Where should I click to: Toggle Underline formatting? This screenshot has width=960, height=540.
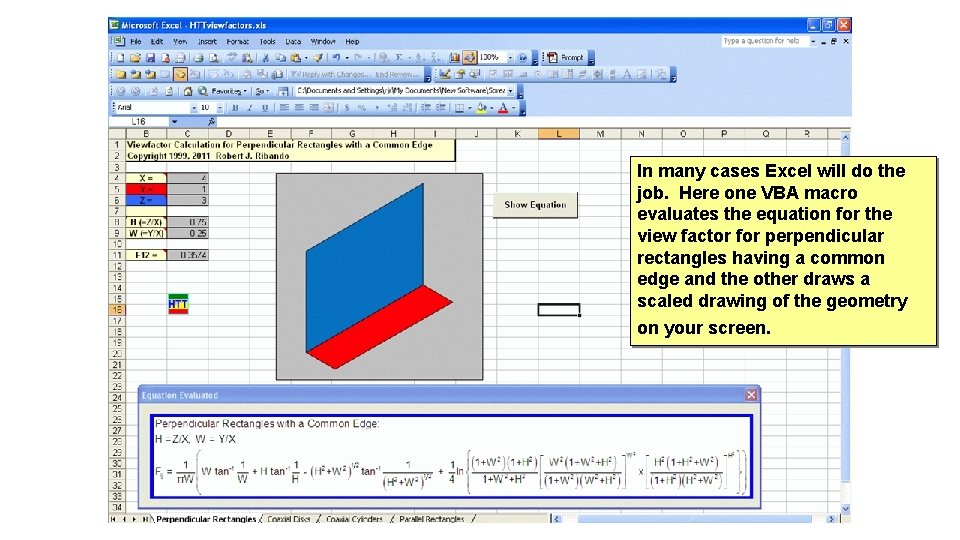click(x=265, y=108)
